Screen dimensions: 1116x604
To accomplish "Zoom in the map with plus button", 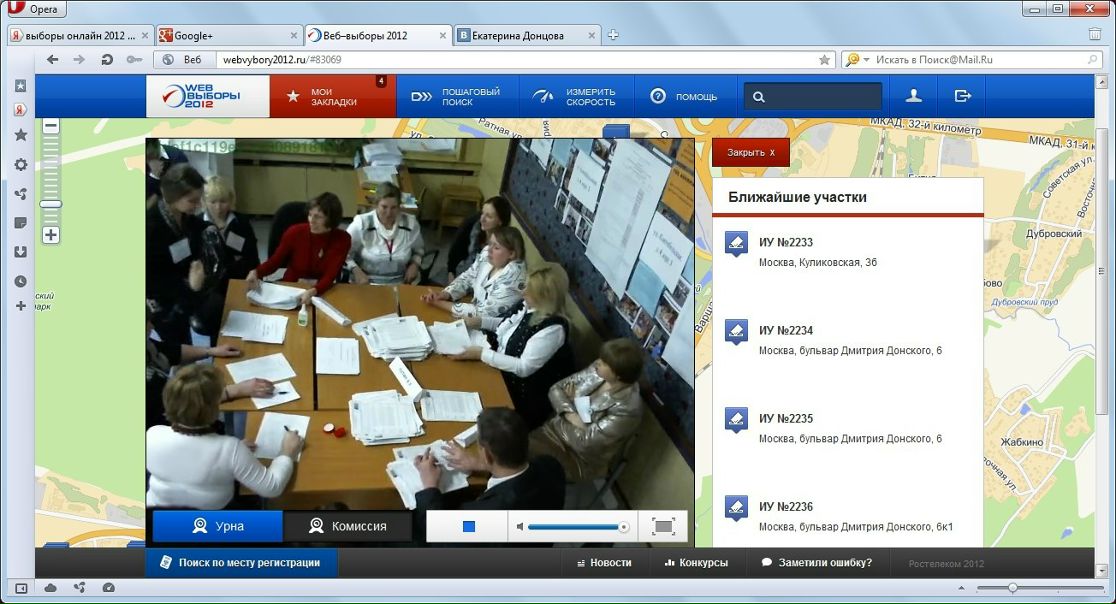I will 51,235.
